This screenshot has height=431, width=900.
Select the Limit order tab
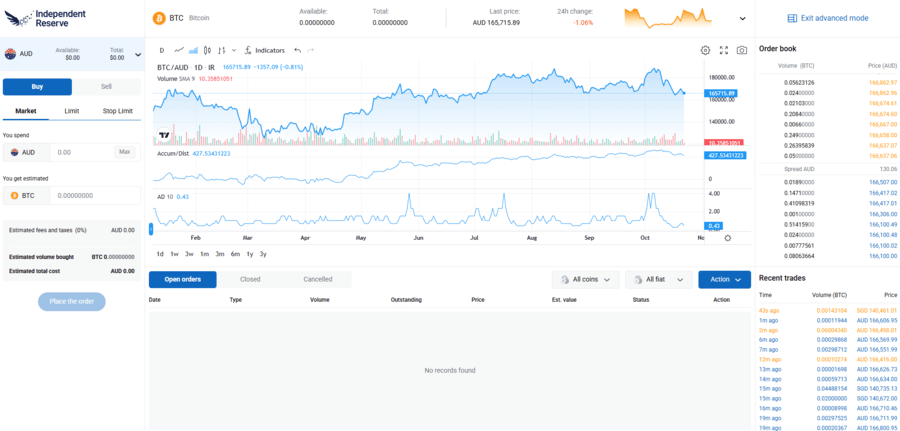click(72, 111)
